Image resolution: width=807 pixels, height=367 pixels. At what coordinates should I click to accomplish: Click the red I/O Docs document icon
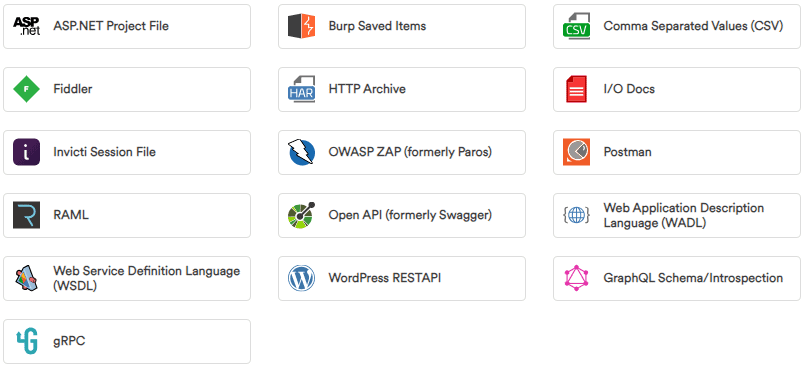point(576,89)
